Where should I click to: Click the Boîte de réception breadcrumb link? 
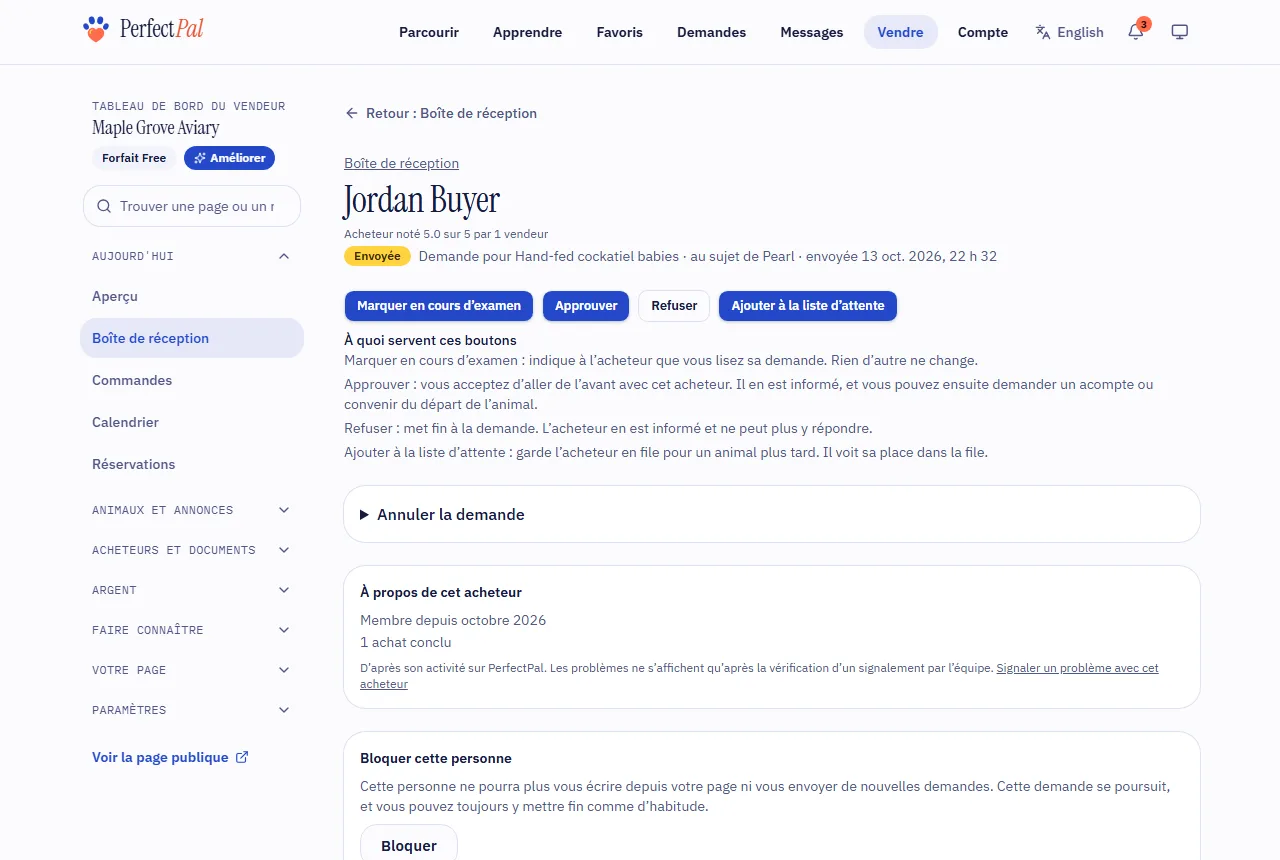(401, 163)
